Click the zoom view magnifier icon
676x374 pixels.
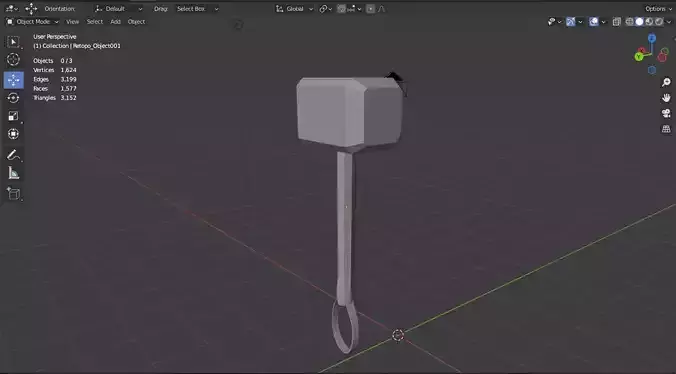click(x=666, y=82)
